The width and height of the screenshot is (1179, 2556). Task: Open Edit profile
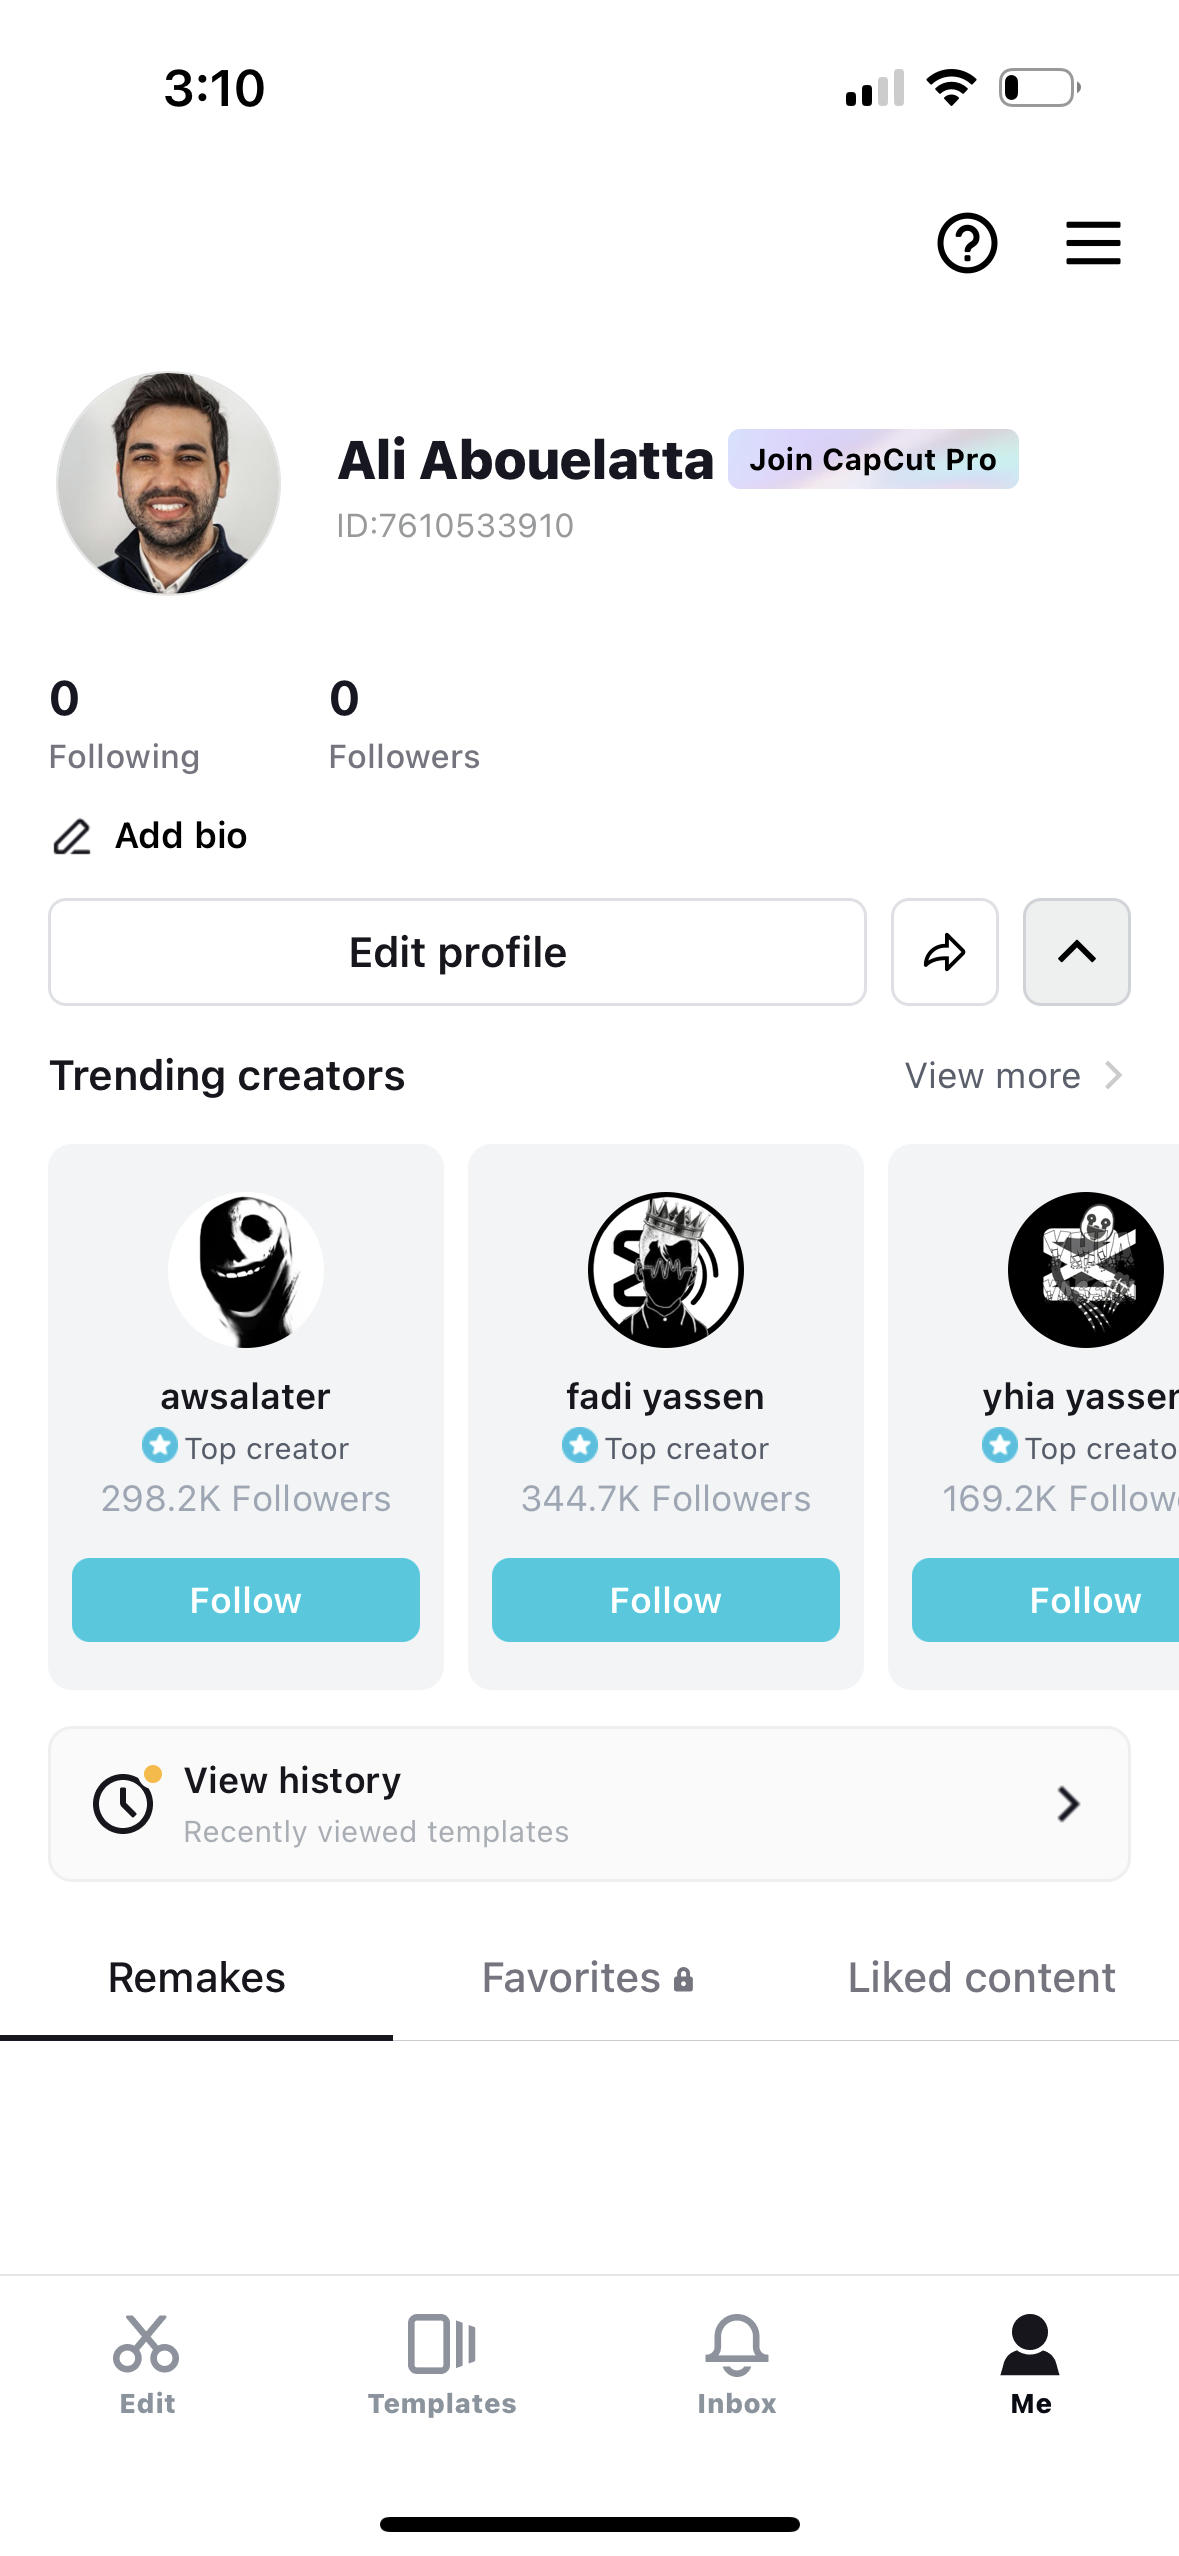(x=457, y=951)
